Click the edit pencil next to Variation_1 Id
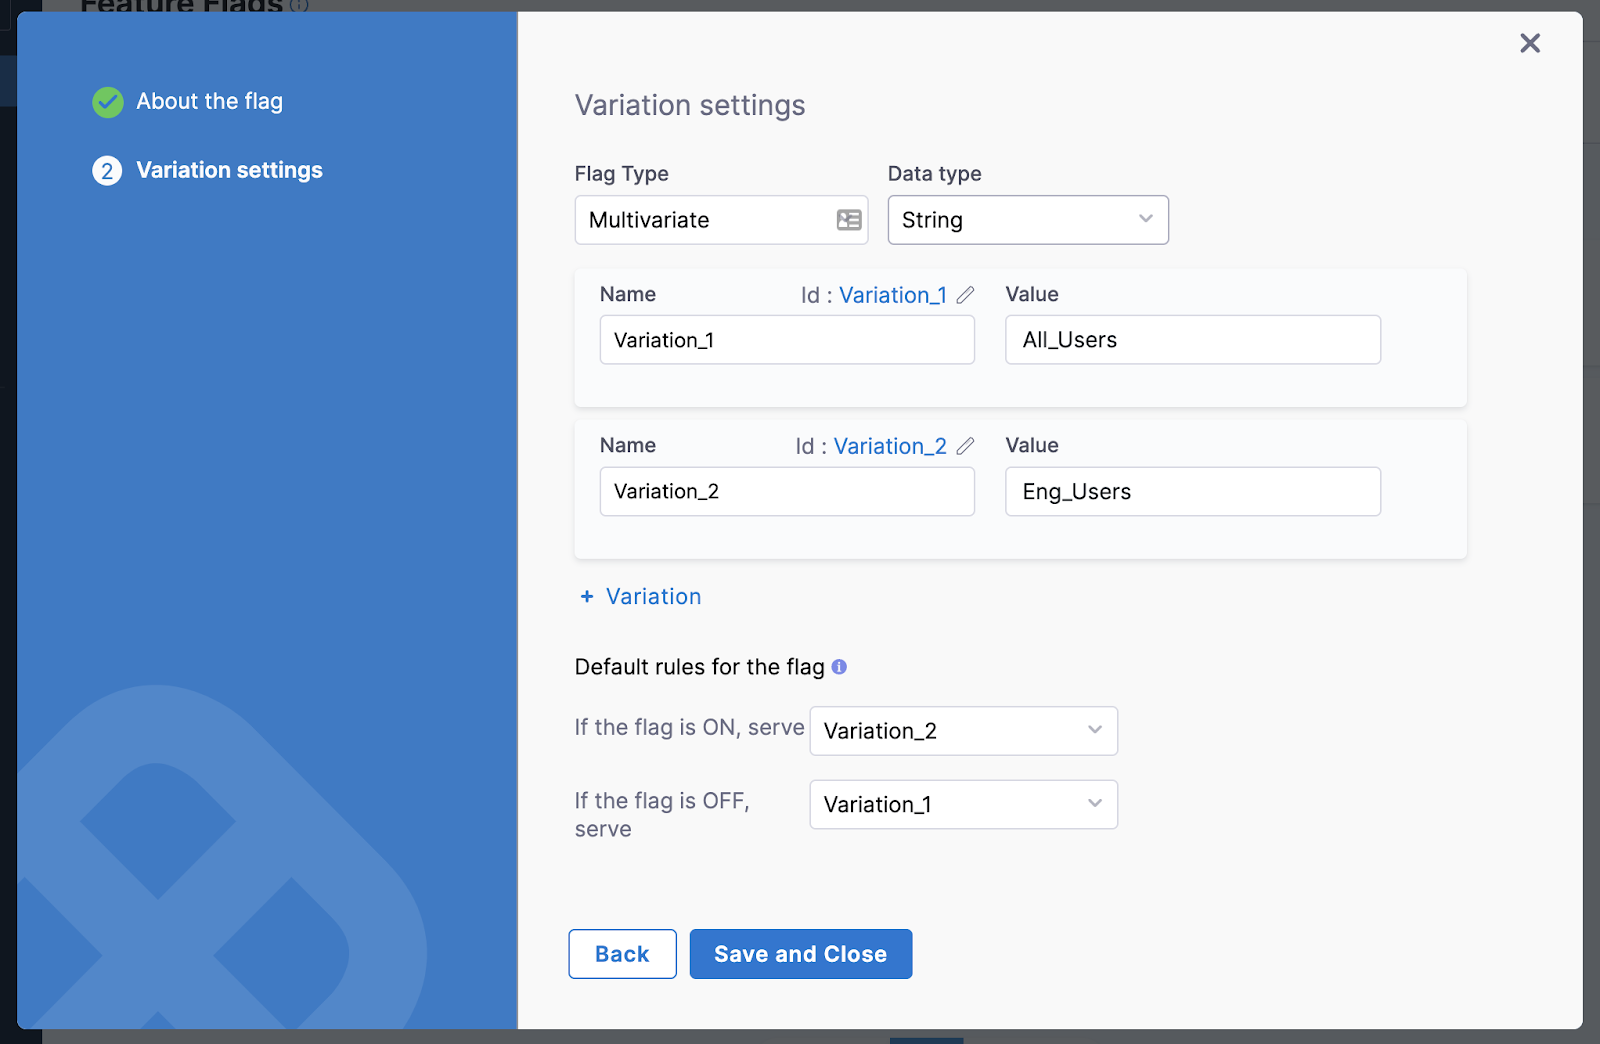This screenshot has height=1044, width=1600. pyautogui.click(x=966, y=294)
